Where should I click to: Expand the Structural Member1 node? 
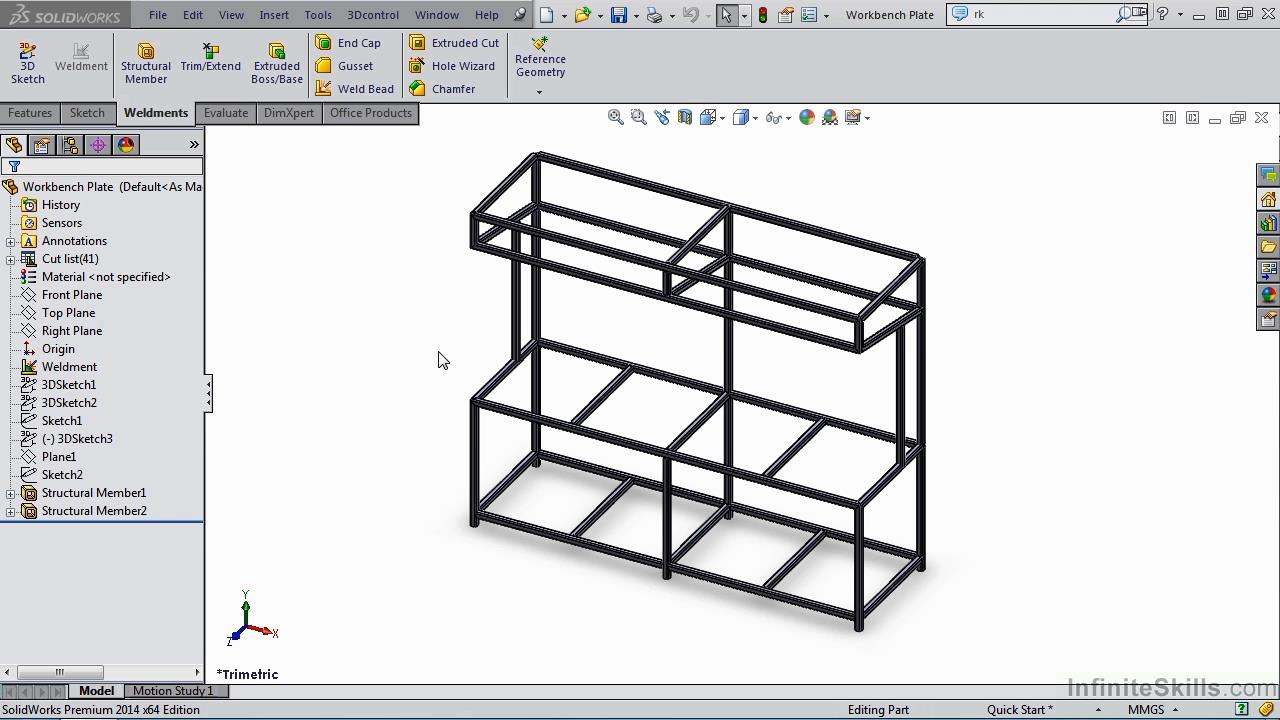click(x=10, y=493)
